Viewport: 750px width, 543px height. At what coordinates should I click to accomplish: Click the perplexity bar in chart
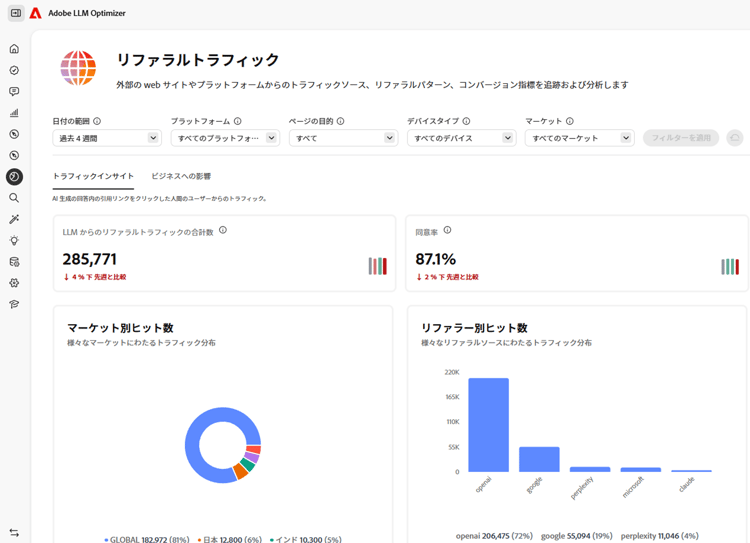(590, 469)
